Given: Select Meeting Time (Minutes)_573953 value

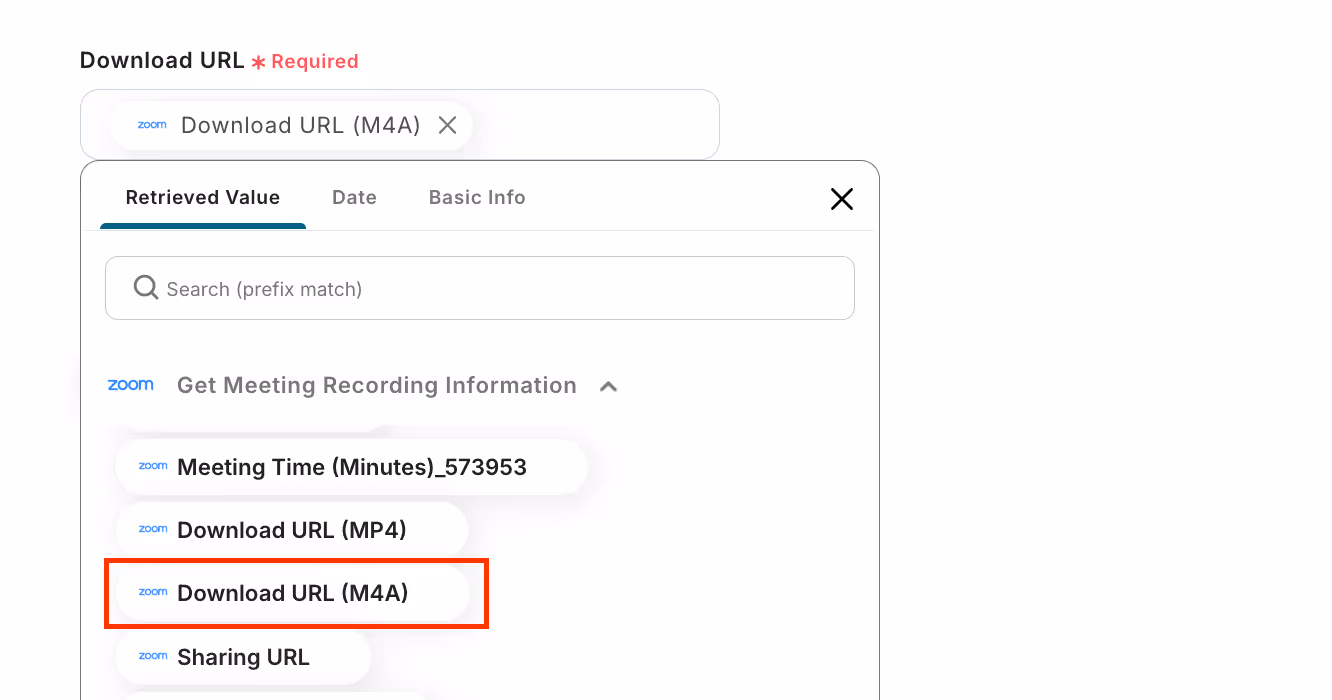Looking at the screenshot, I should [x=352, y=467].
